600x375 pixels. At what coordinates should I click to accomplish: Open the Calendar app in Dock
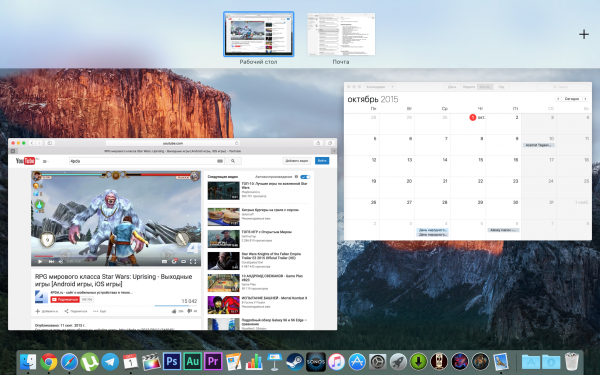click(130, 362)
